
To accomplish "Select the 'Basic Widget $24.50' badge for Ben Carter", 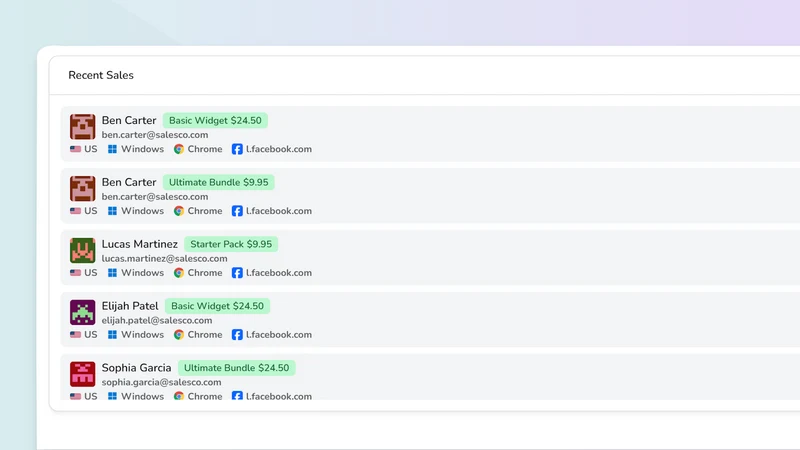I will point(215,120).
